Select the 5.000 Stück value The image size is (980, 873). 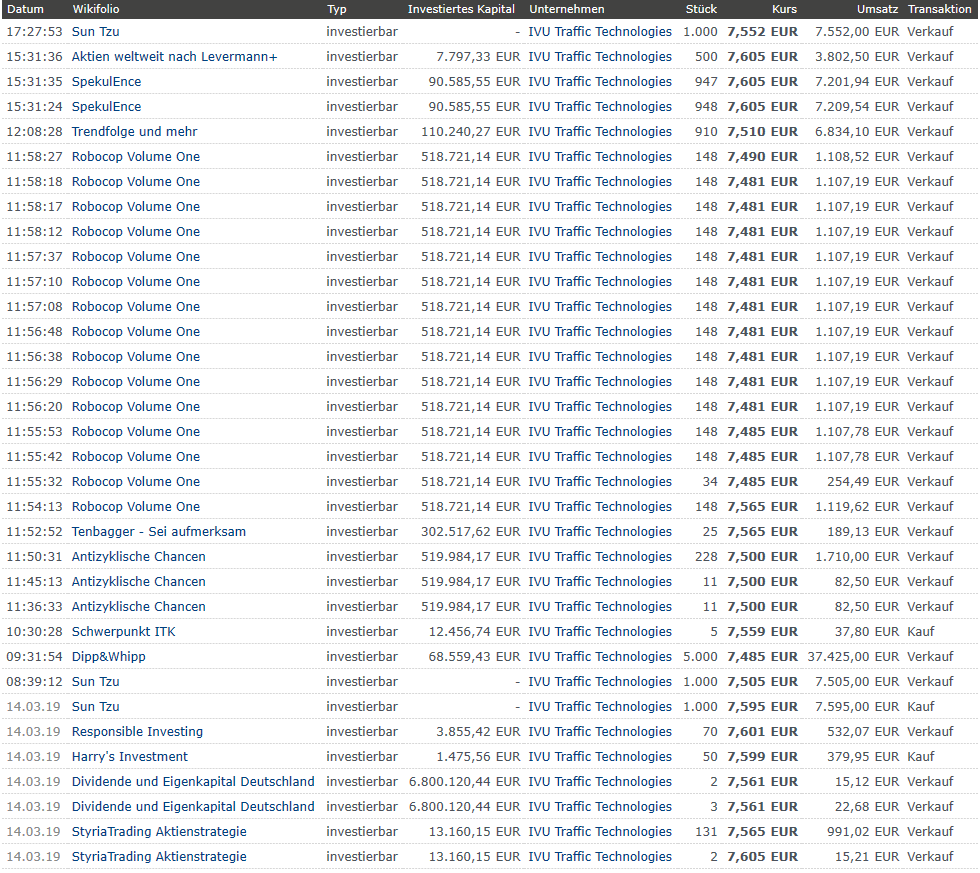click(x=701, y=657)
